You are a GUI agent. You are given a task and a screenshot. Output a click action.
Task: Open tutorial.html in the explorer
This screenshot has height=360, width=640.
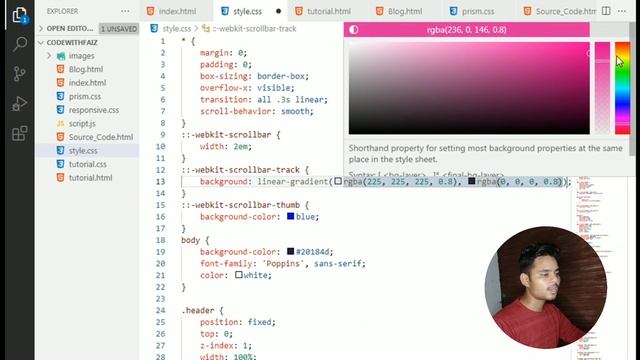pyautogui.click(x=90, y=178)
